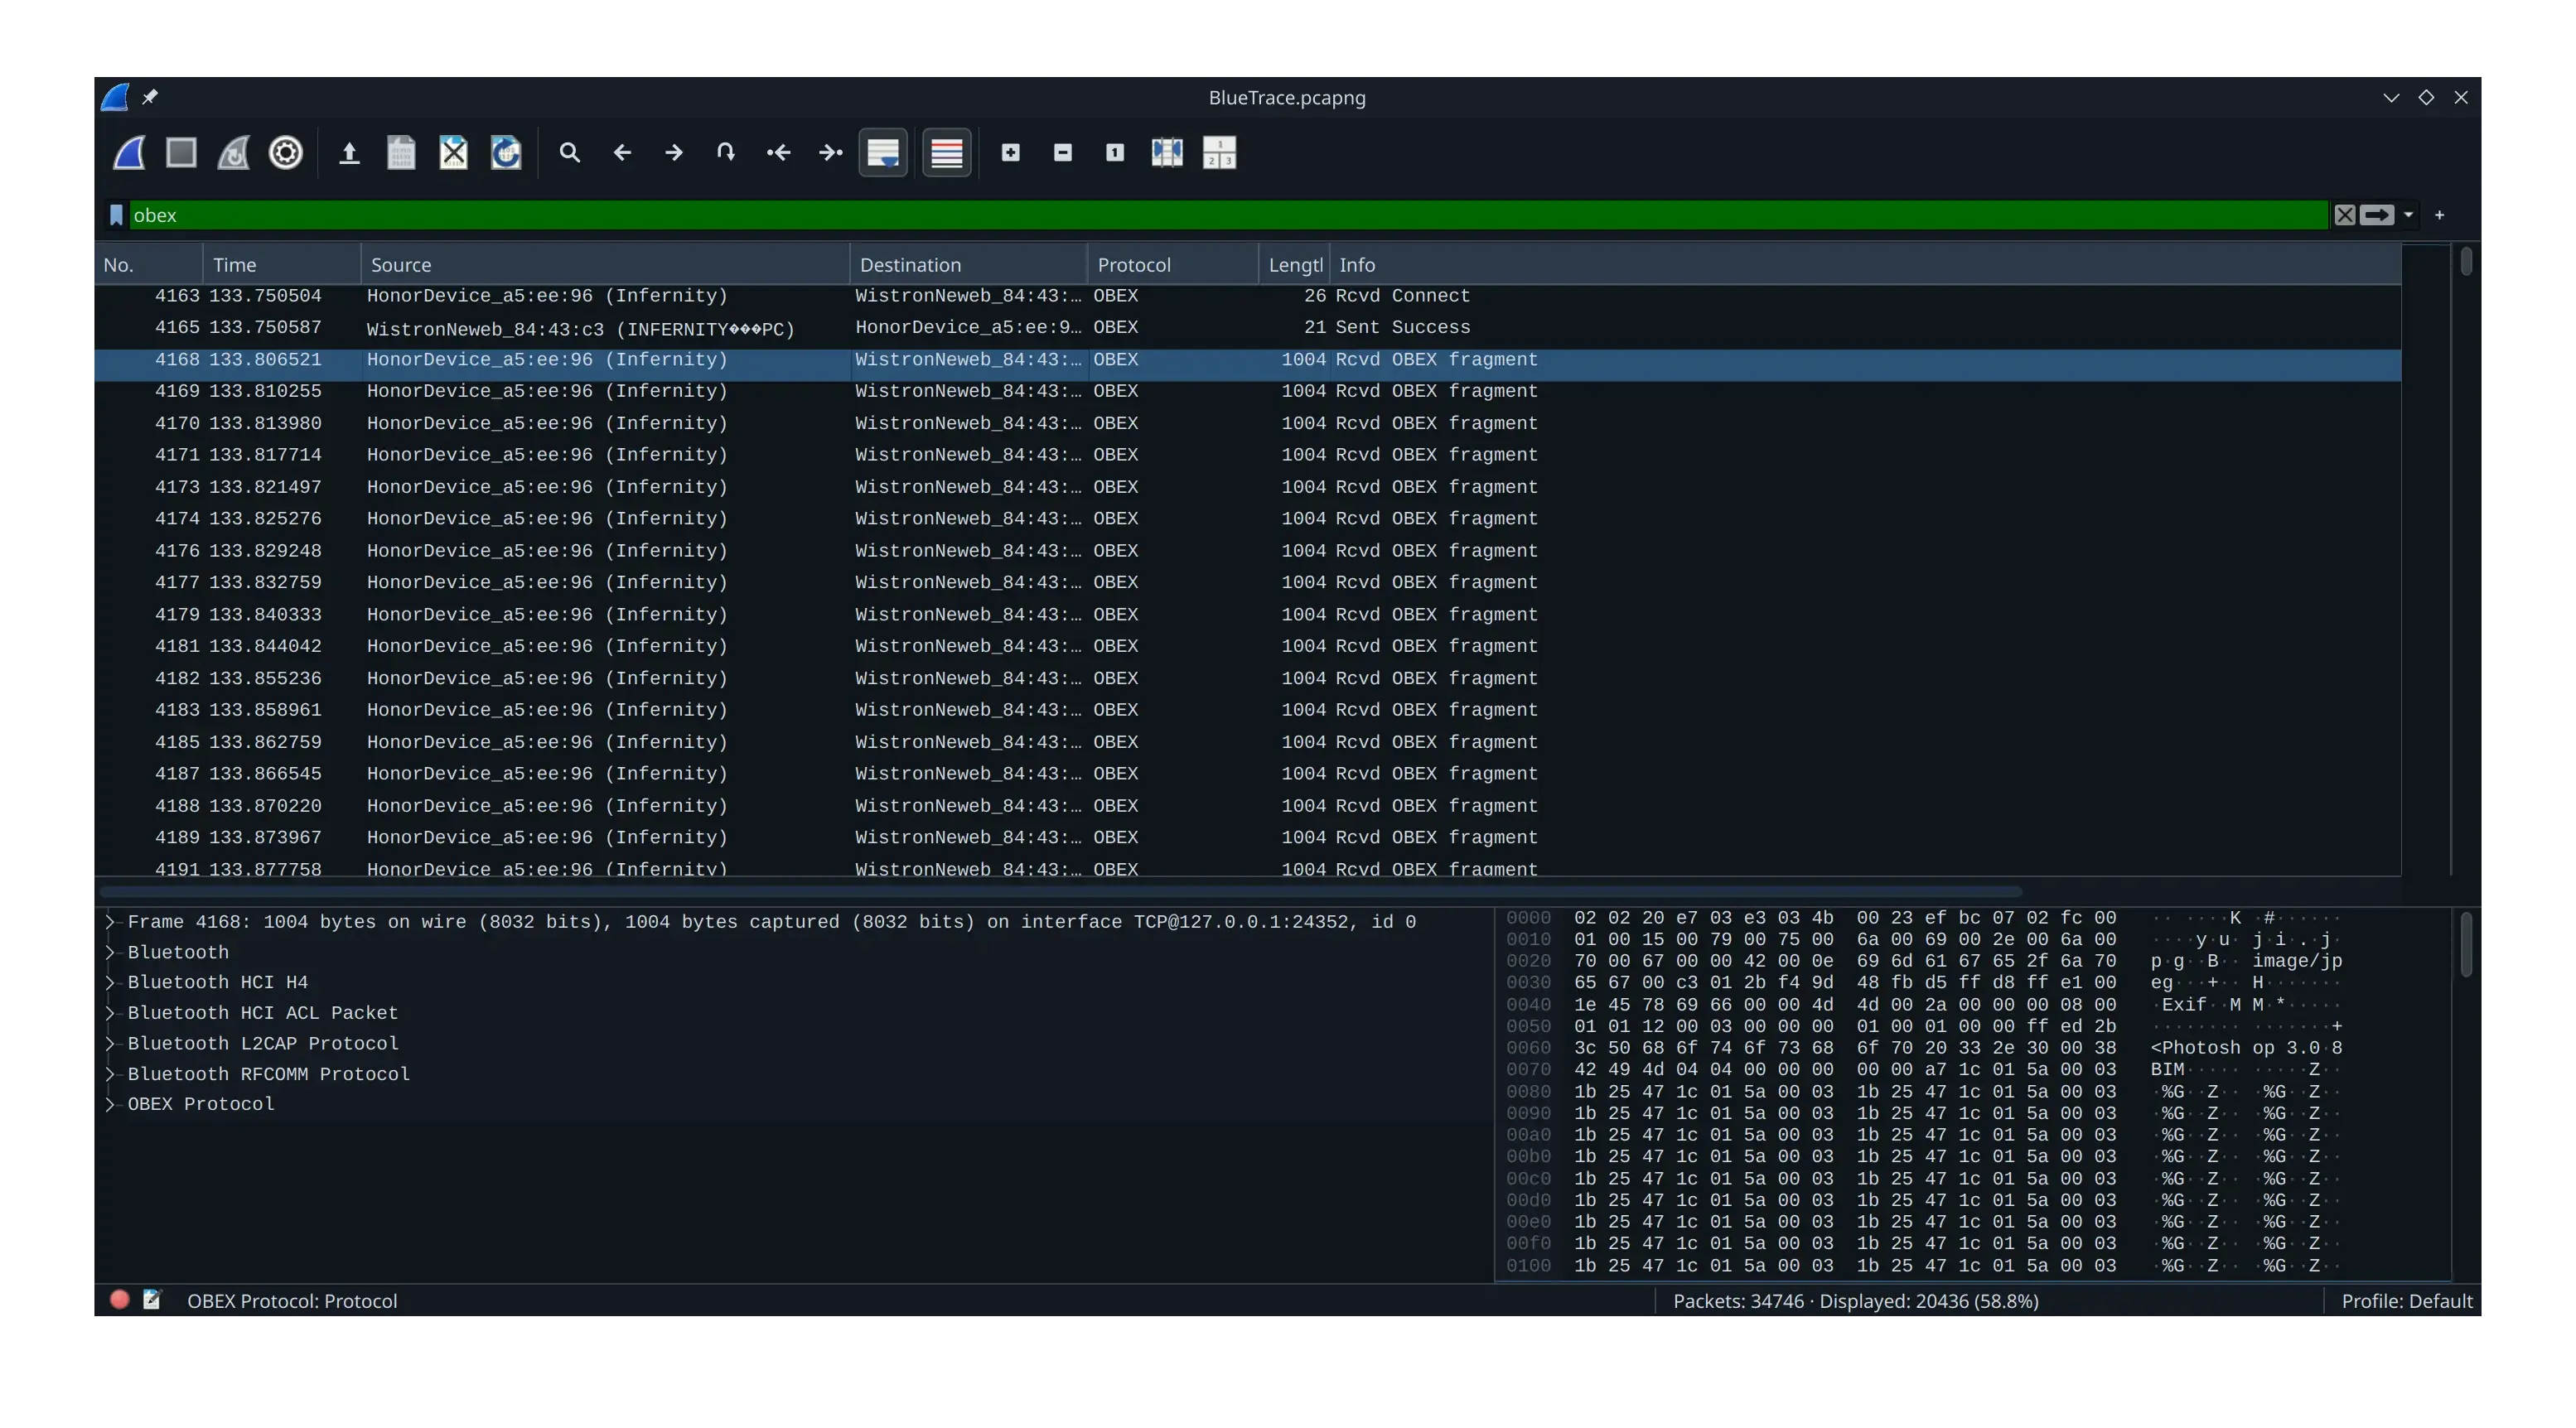Reload the current capture file
2576x1428 pixels.
[x=506, y=153]
